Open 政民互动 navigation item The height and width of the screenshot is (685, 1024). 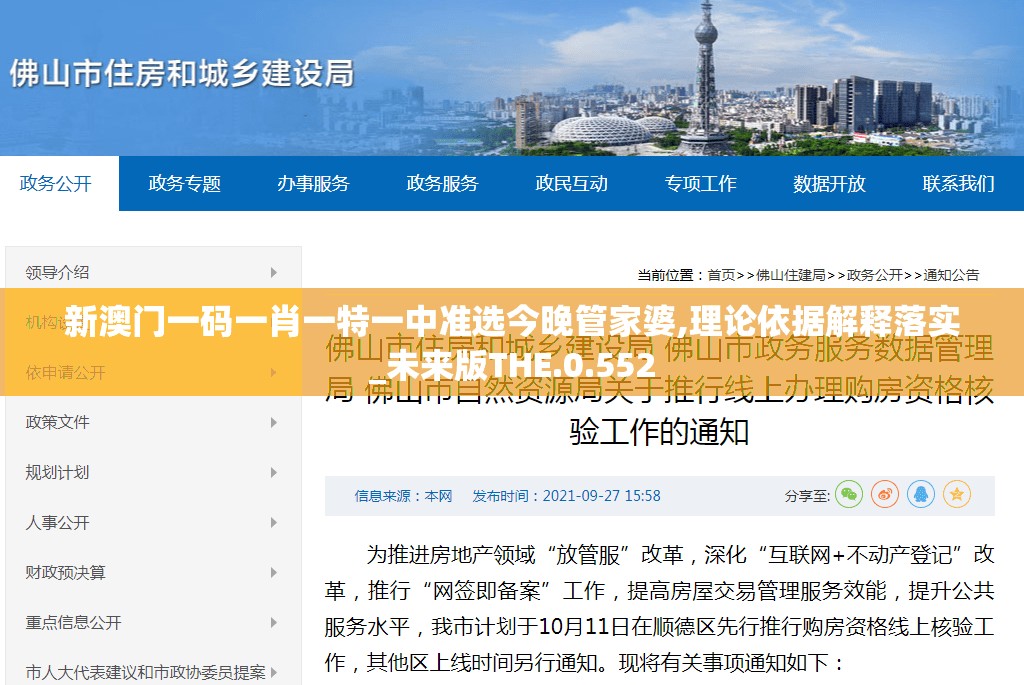point(571,183)
